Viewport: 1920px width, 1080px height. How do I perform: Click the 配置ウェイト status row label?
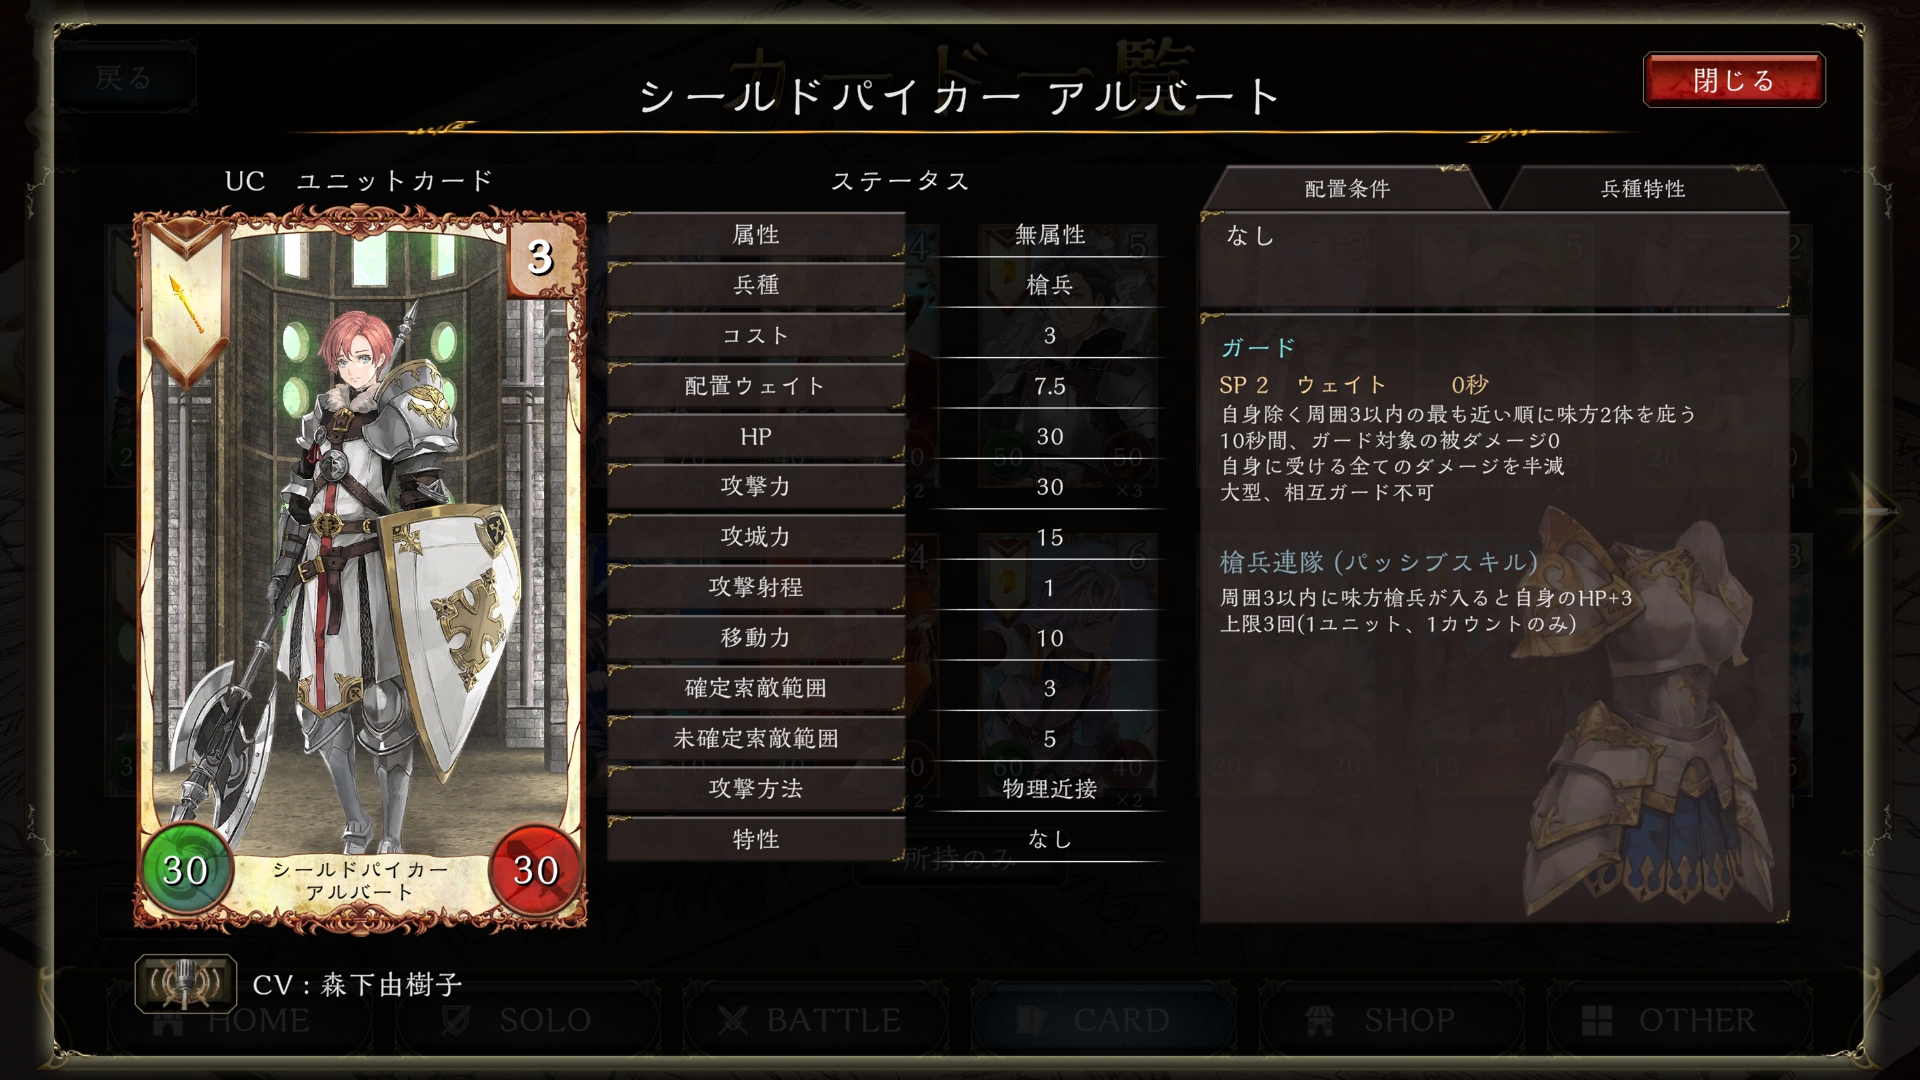click(x=756, y=386)
